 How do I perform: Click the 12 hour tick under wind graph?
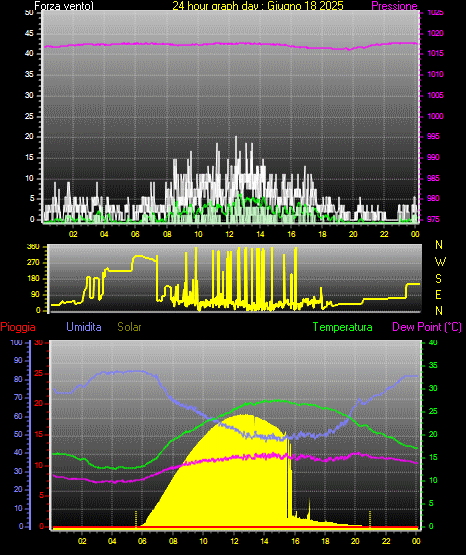click(x=229, y=234)
